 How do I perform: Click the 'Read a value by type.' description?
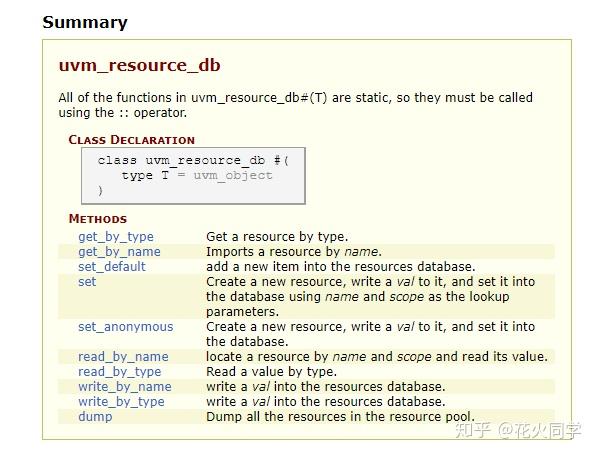click(271, 371)
